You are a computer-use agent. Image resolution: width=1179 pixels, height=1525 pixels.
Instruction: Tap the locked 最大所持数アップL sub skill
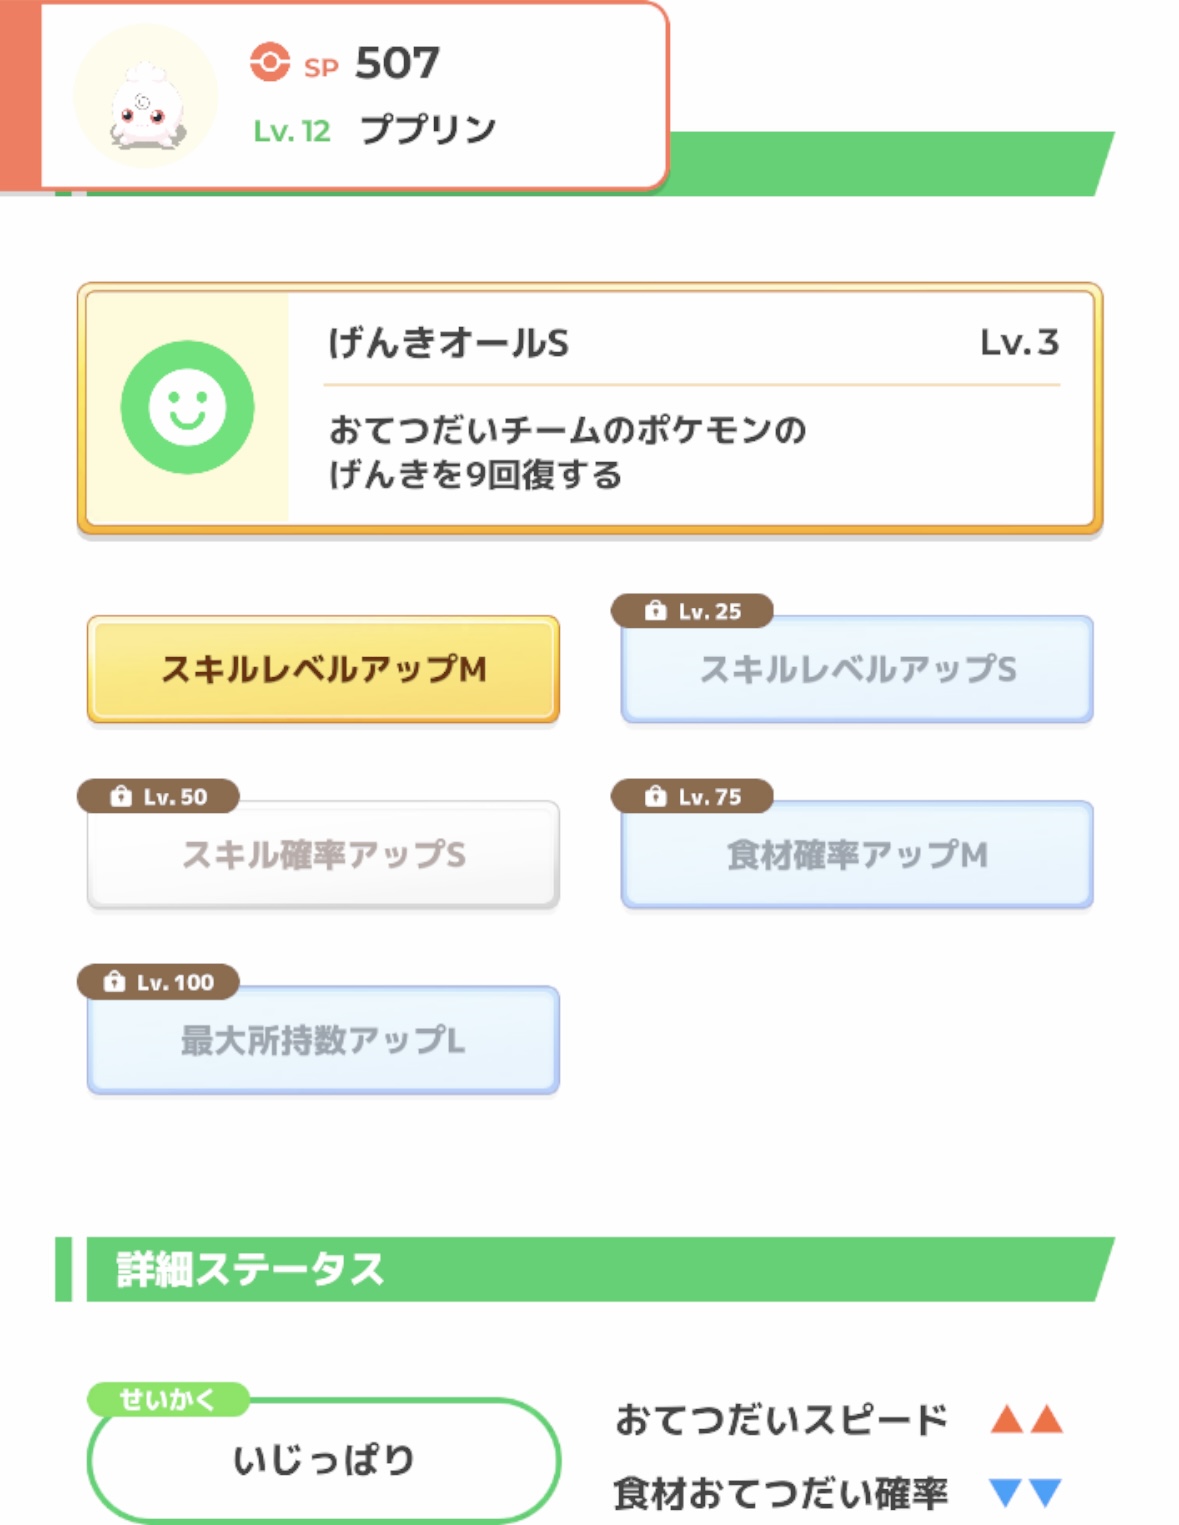[x=323, y=1041]
